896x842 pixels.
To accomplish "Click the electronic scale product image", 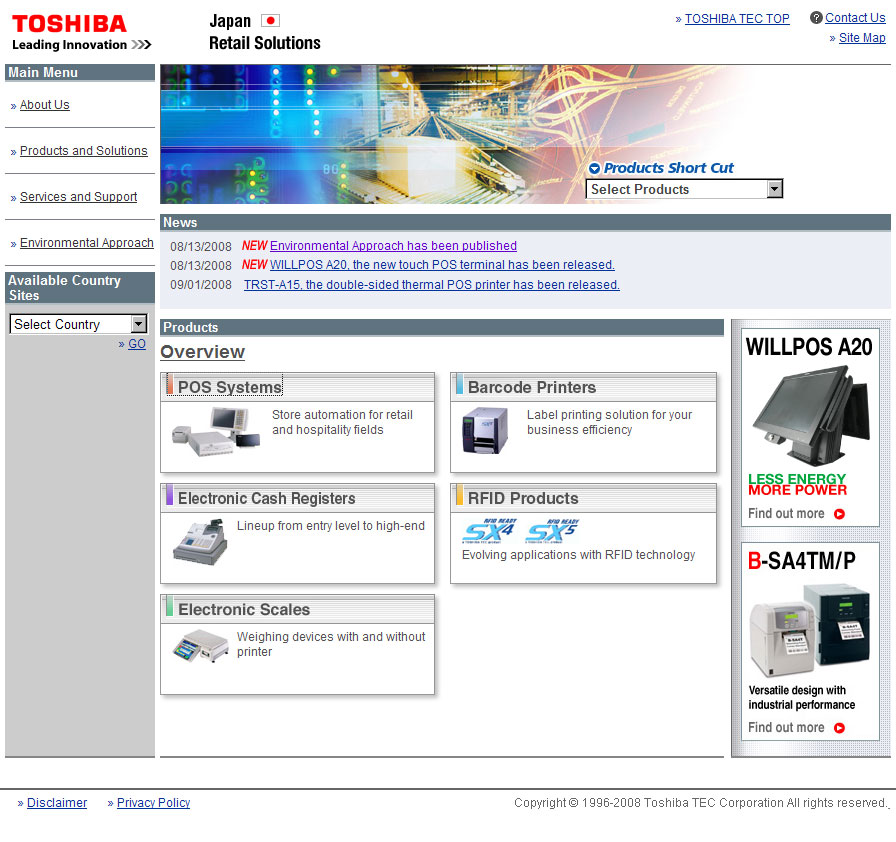I will click(201, 646).
